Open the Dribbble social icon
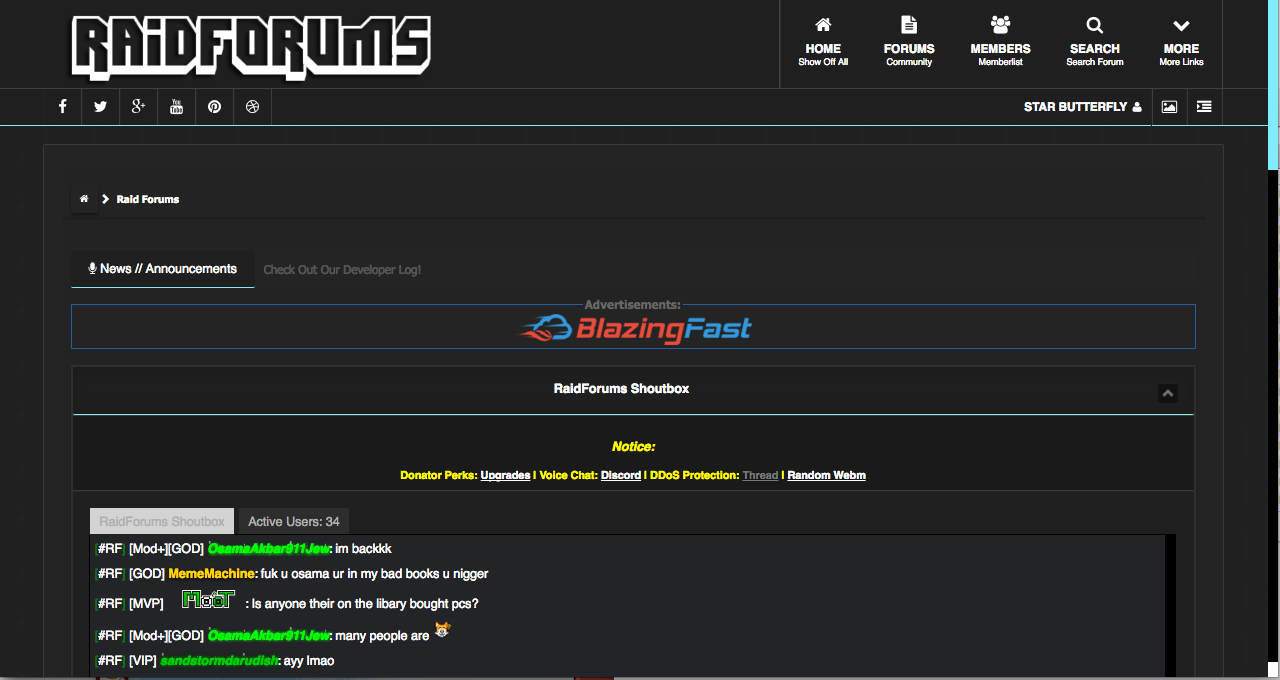 pyautogui.click(x=252, y=107)
